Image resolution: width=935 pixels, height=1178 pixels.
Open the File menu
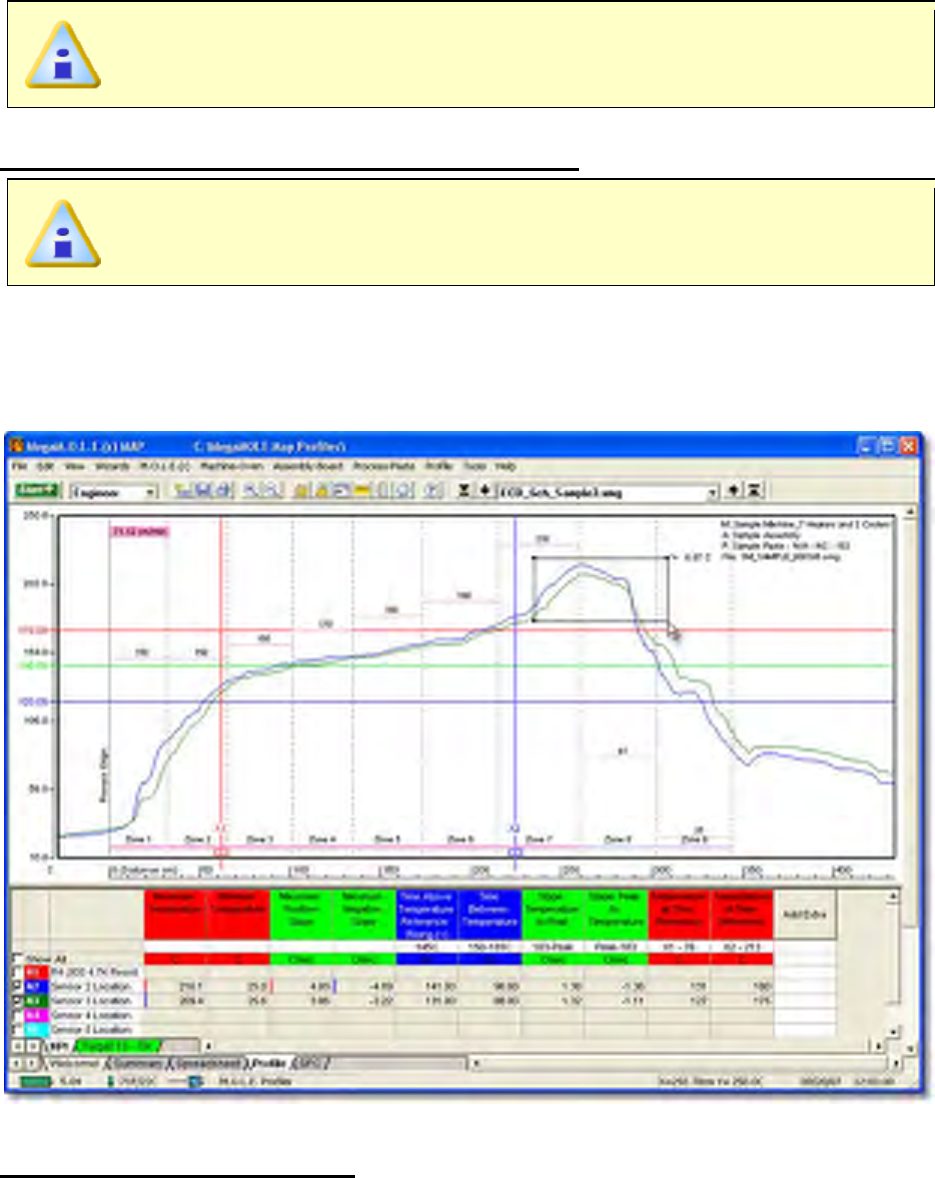(20, 467)
